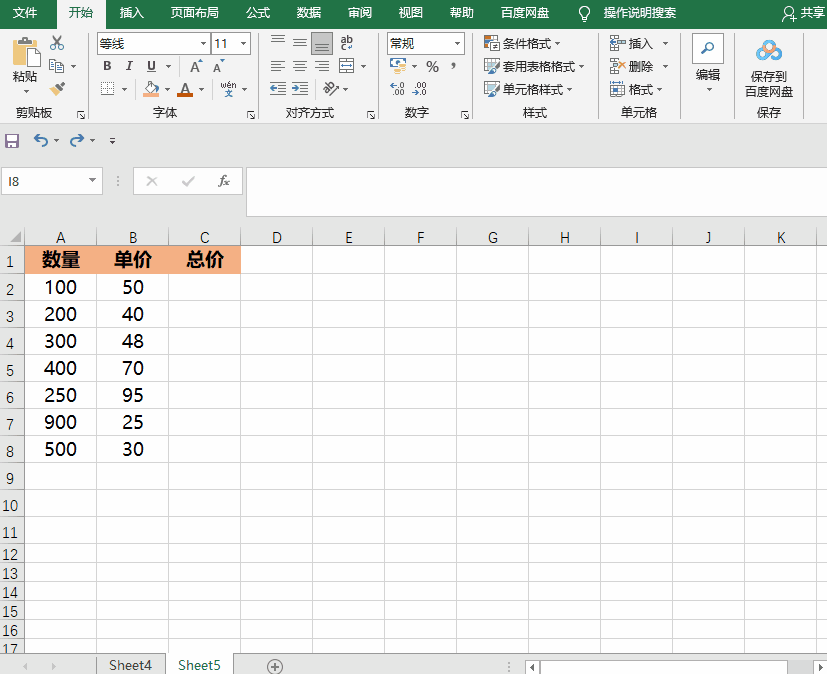827x674 pixels.
Task: Open the 编辑 search group
Action: pos(708,63)
